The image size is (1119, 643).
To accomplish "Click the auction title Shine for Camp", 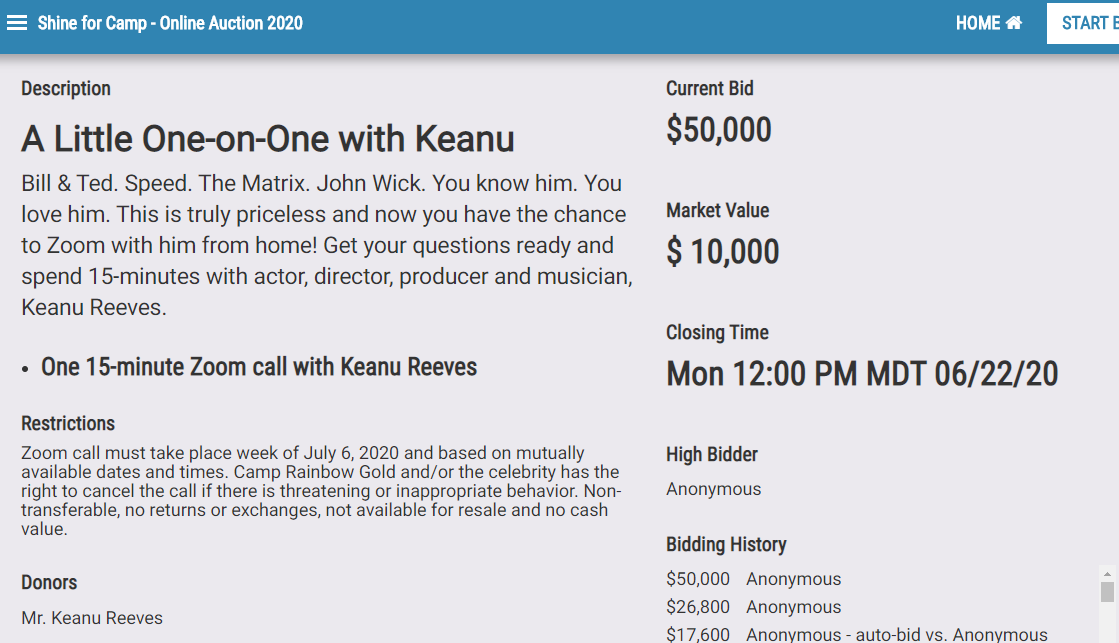I will click(170, 23).
